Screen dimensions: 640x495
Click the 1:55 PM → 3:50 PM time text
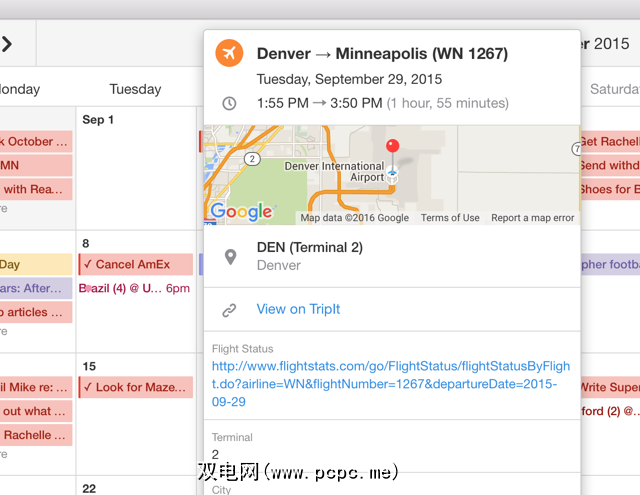[320, 103]
